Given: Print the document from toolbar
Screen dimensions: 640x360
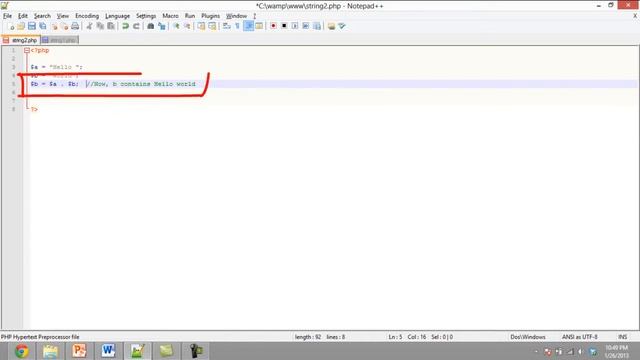Looking at the screenshot, I should pos(75,26).
